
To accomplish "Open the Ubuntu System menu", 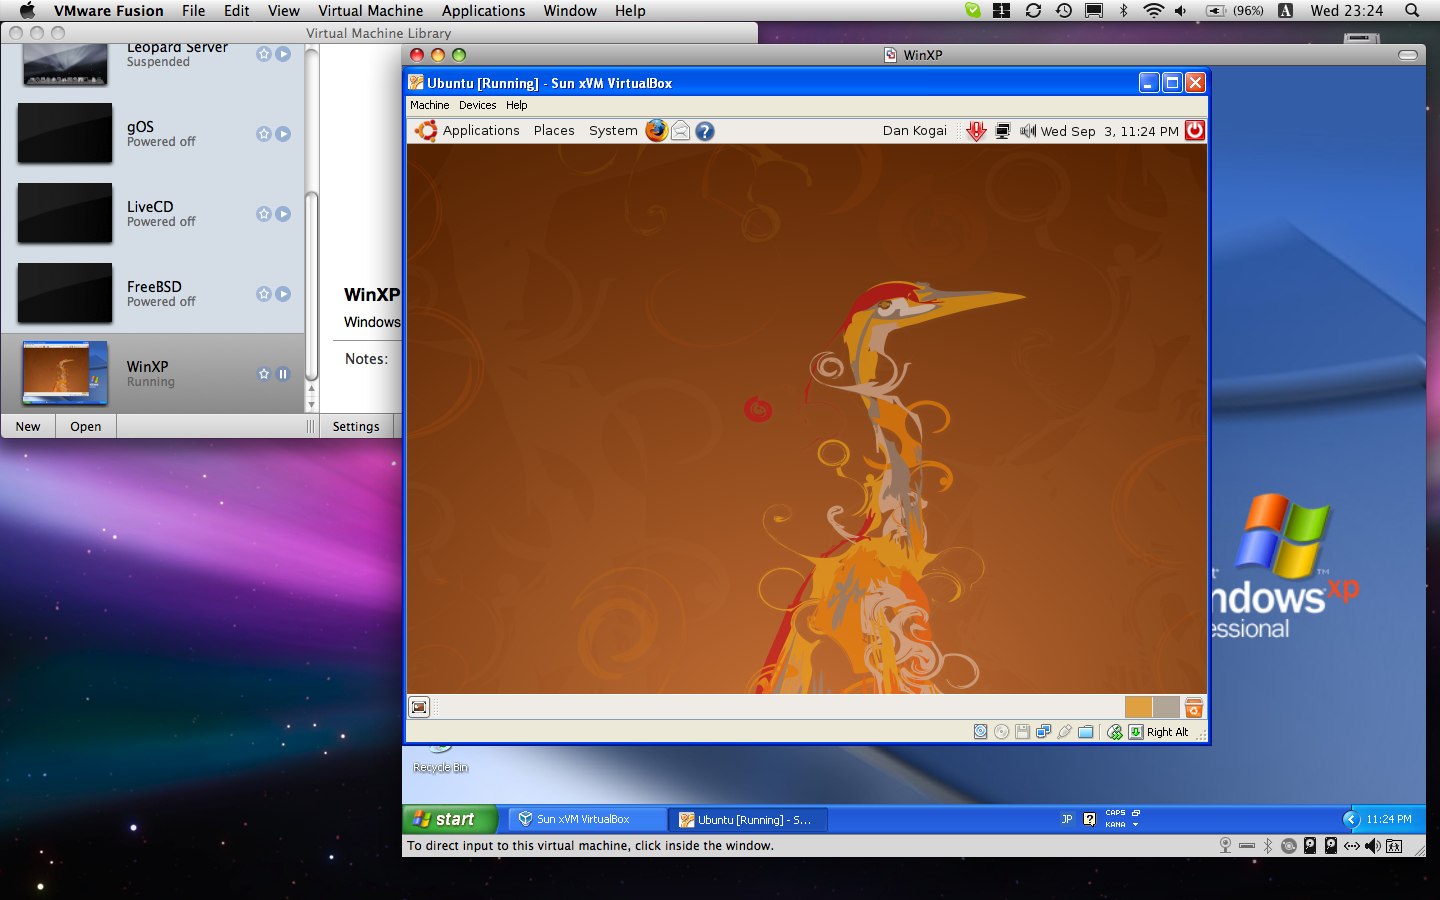I will click(x=613, y=131).
